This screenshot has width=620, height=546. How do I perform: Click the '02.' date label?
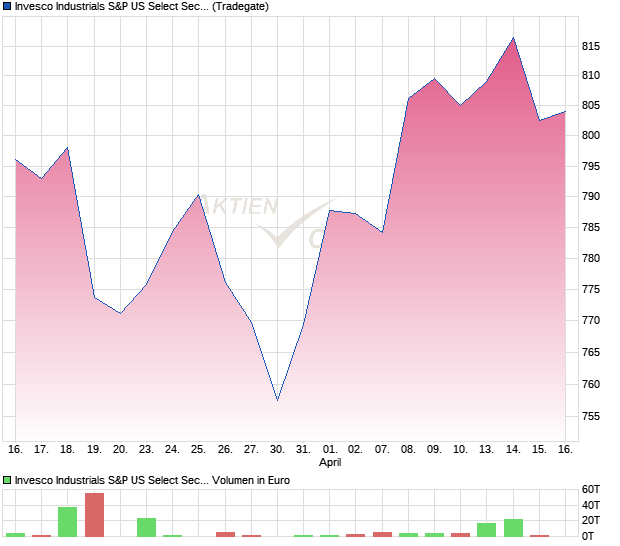pos(355,450)
